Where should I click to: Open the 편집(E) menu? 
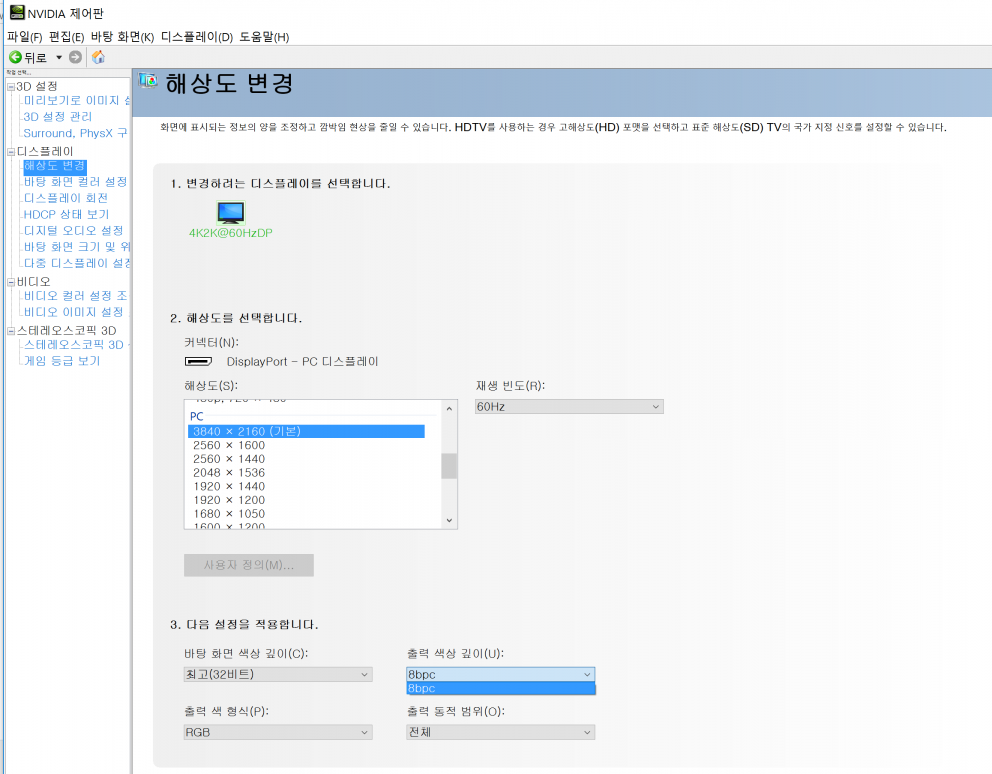(x=66, y=37)
